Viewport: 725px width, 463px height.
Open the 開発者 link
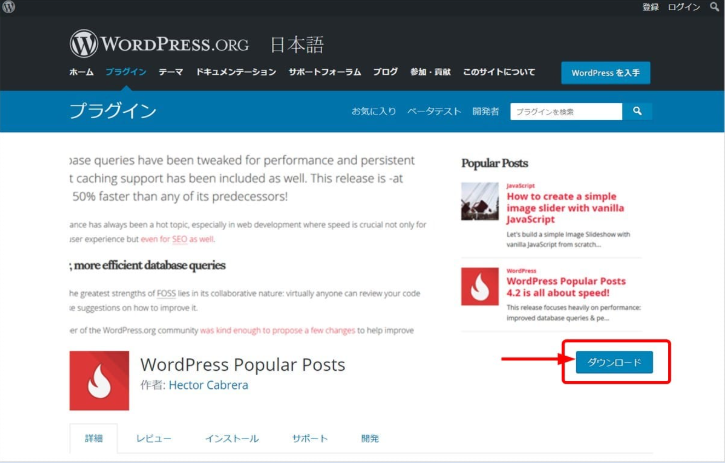tap(485, 111)
